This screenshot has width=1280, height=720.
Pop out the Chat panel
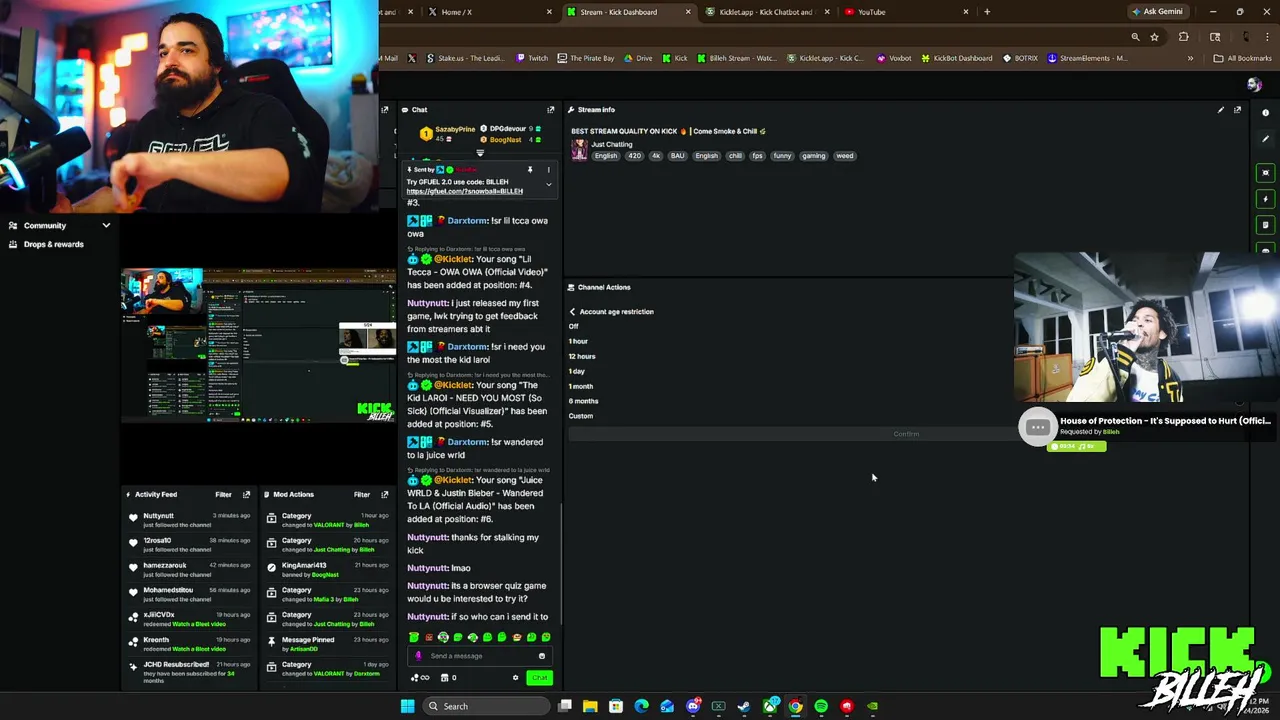tap(550, 110)
